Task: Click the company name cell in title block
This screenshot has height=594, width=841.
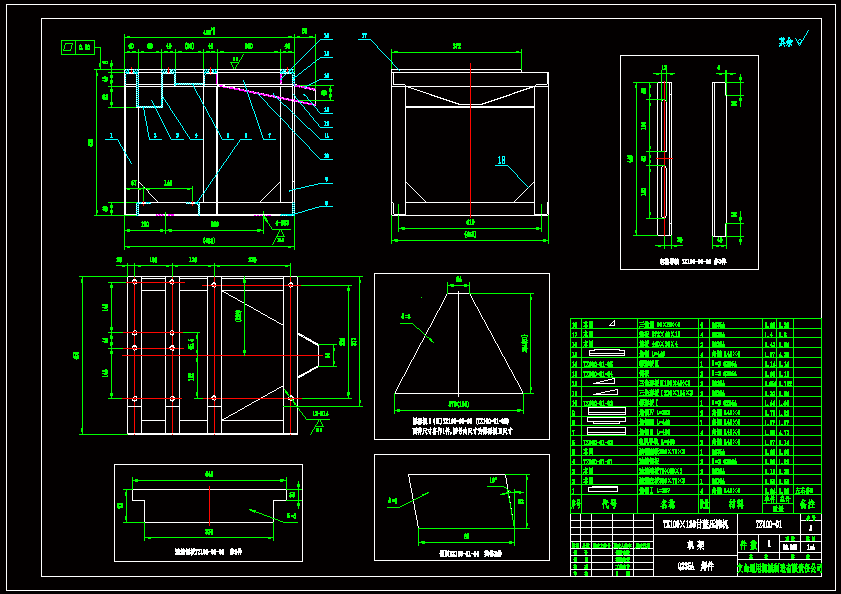Action: coord(779,567)
